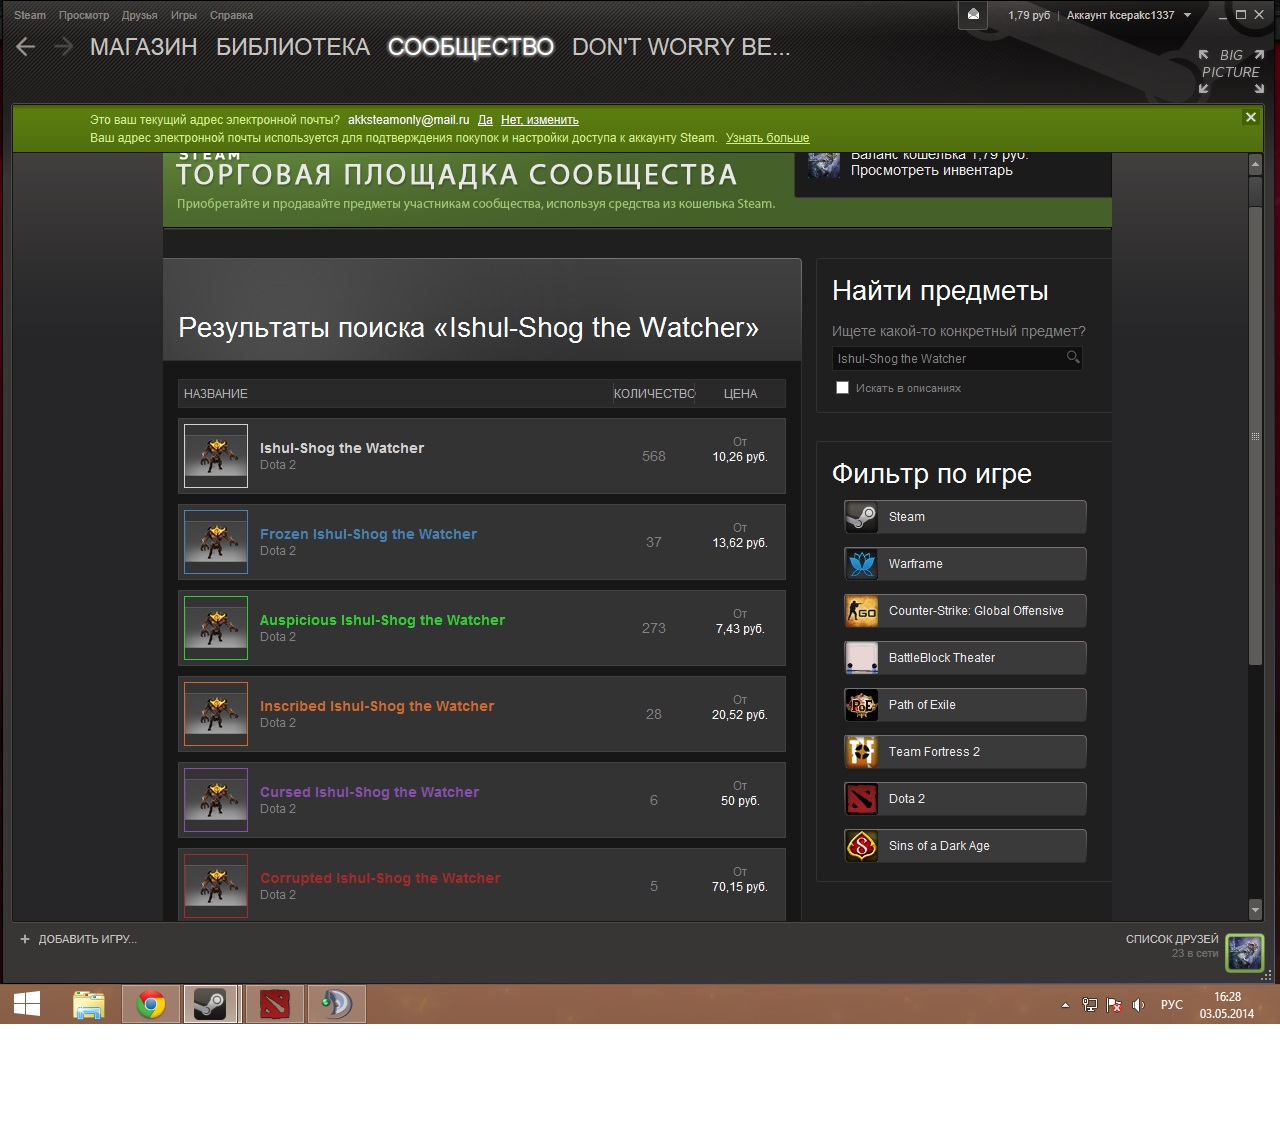Image resolution: width=1280 pixels, height=1130 pixels.
Task: Open the friends list avatar icon
Action: point(1245,952)
